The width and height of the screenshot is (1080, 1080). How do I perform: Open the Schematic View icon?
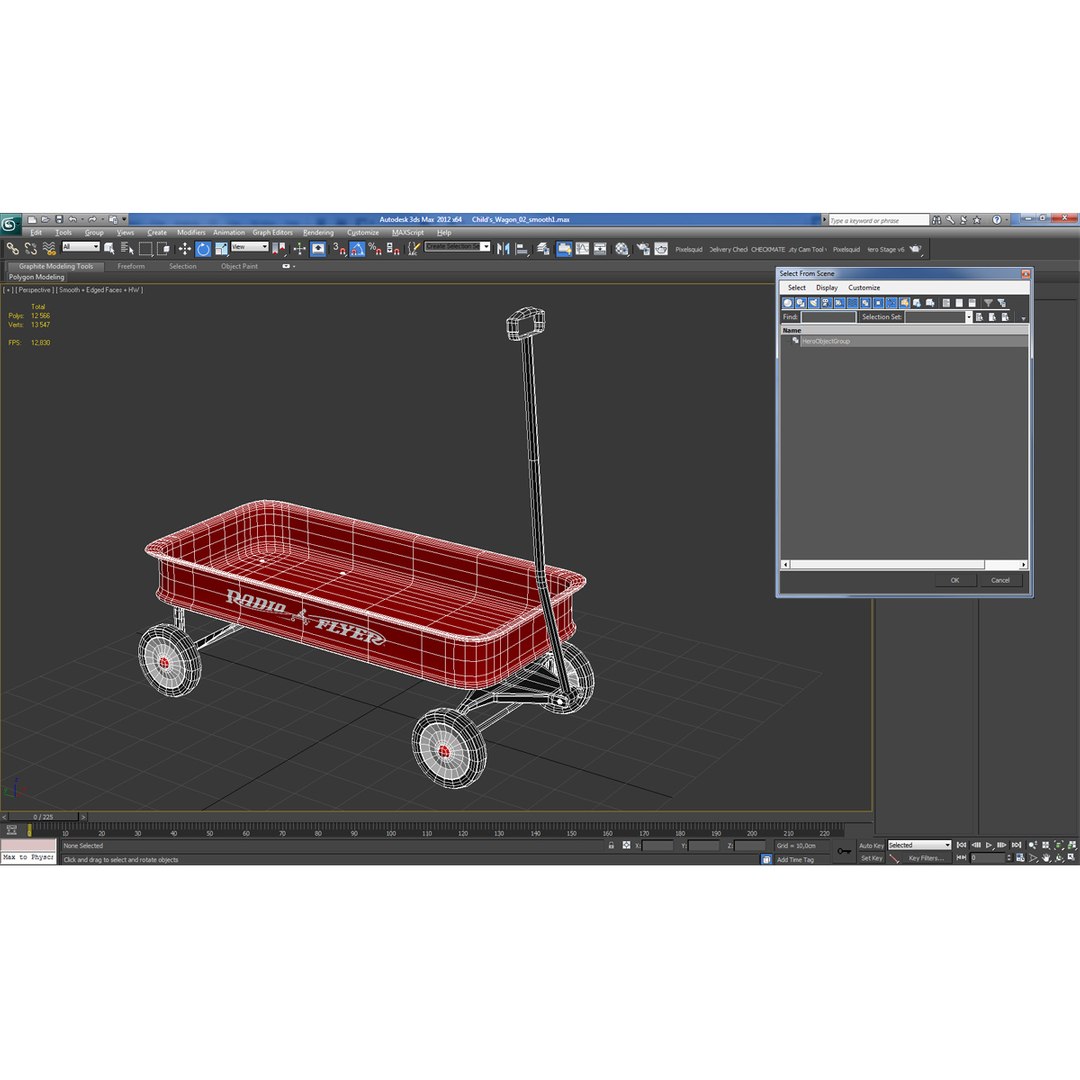tap(600, 249)
